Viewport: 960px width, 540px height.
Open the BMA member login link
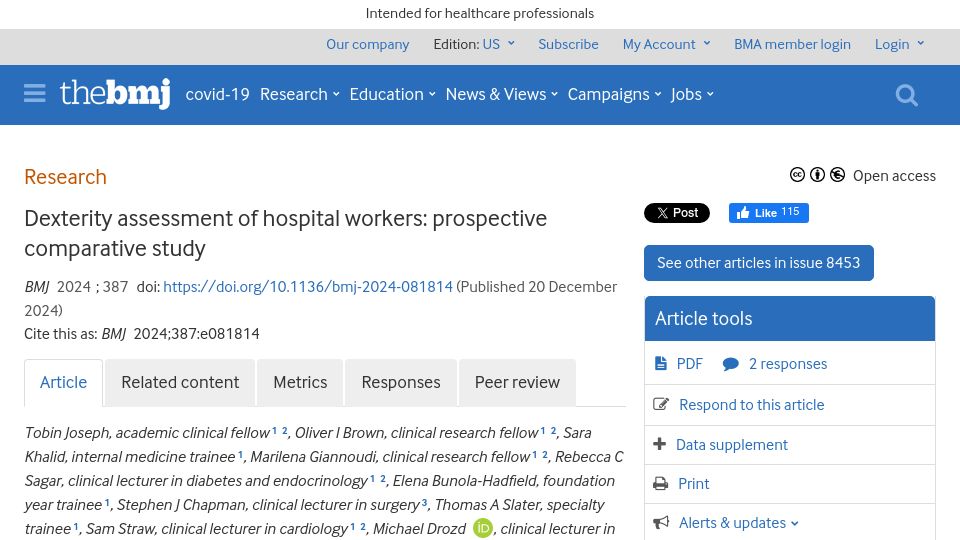click(792, 44)
